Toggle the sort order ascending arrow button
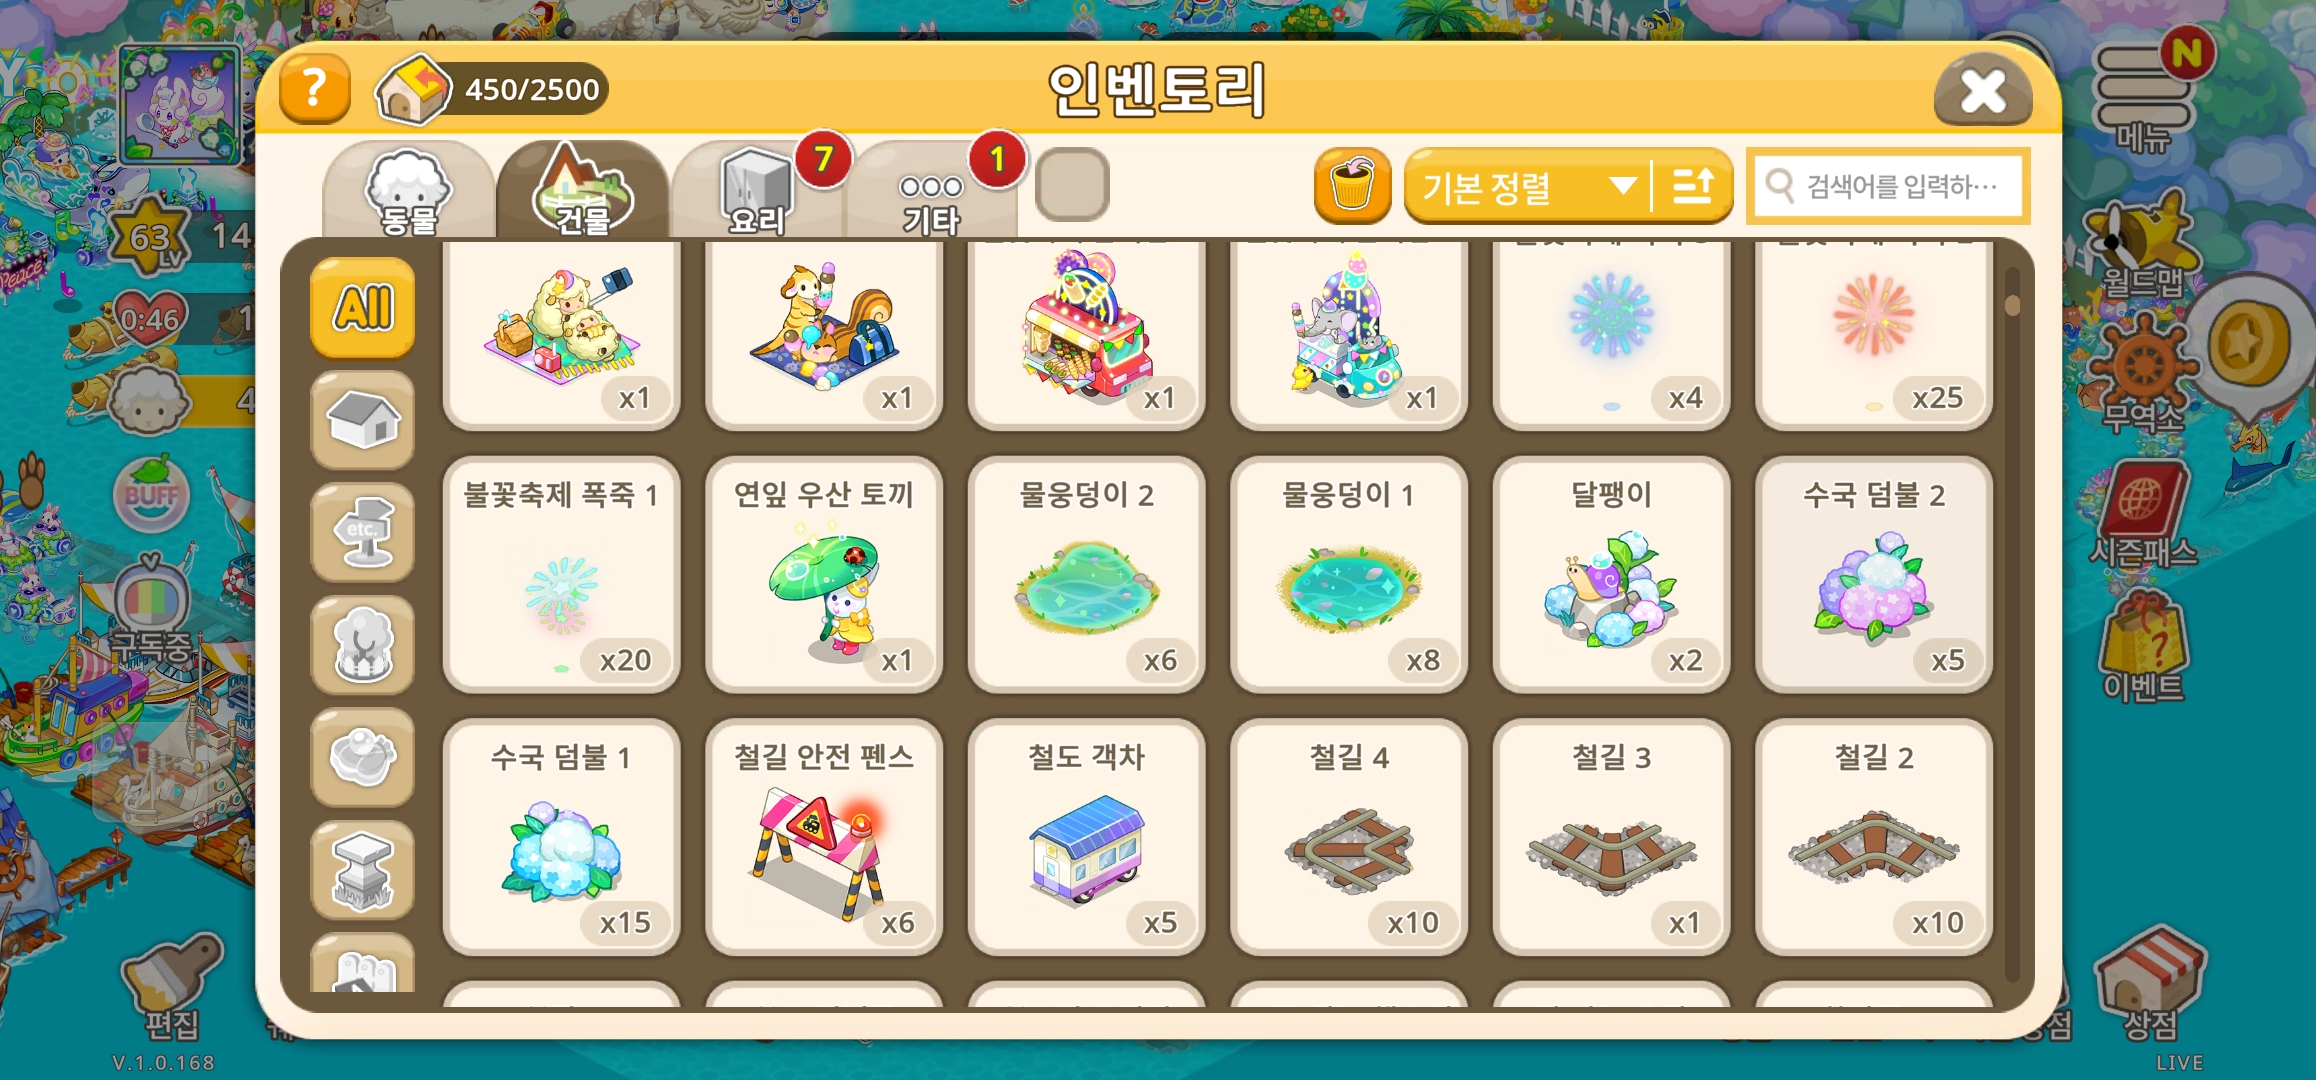This screenshot has width=2316, height=1080. pyautogui.click(x=1693, y=186)
